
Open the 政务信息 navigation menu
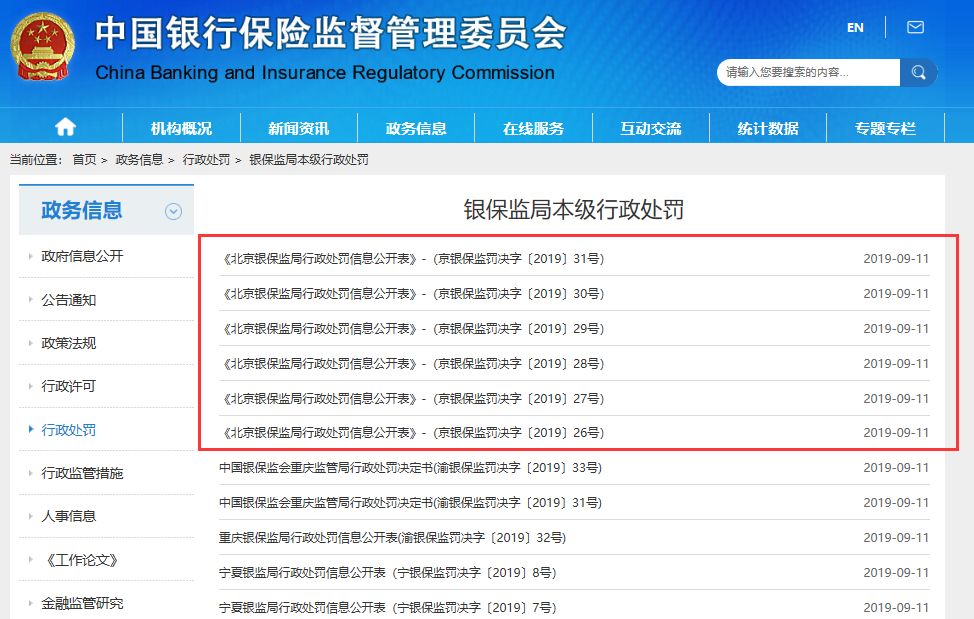click(x=416, y=129)
